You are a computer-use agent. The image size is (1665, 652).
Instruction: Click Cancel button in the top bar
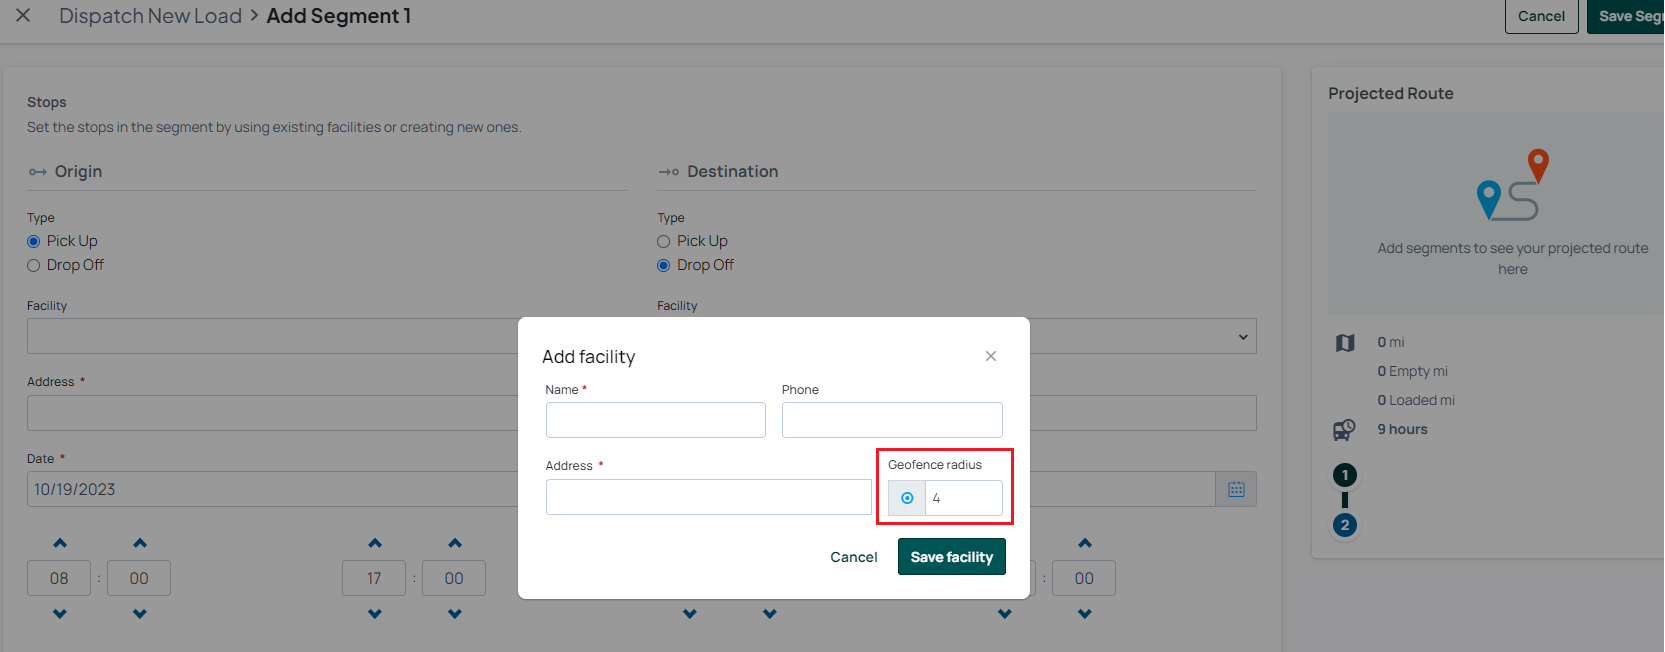(1541, 16)
